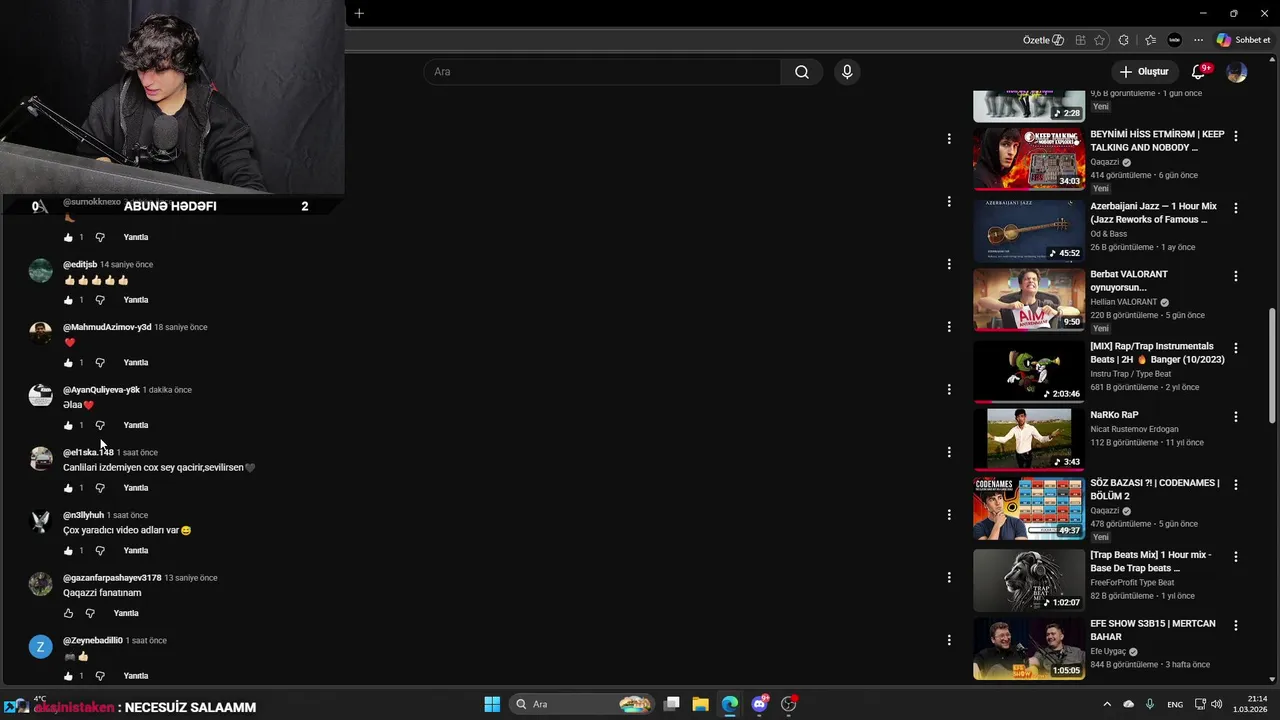Activate voice search microphone icon
The image size is (1280, 720).
coord(847,72)
